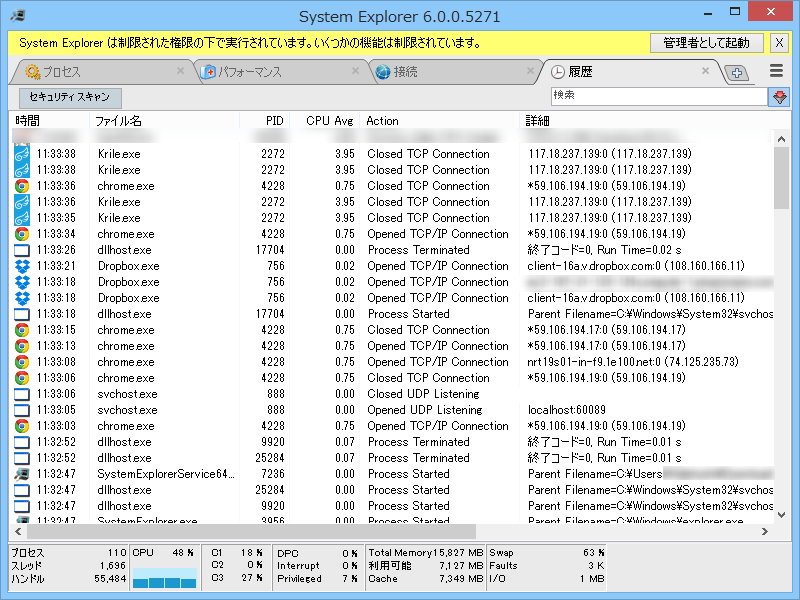Click the Total Memory status entry

point(426,553)
